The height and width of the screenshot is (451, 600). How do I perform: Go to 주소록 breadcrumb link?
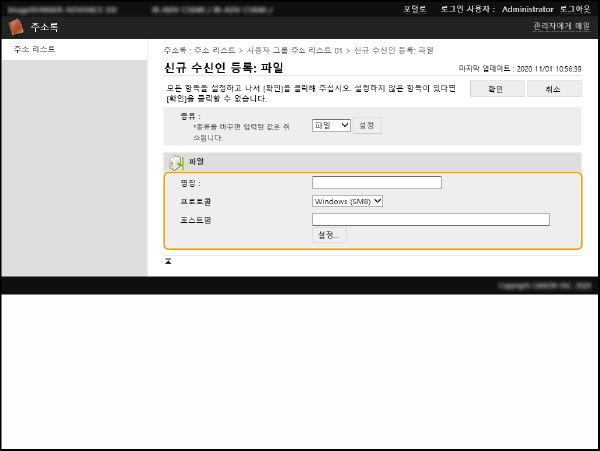174,49
